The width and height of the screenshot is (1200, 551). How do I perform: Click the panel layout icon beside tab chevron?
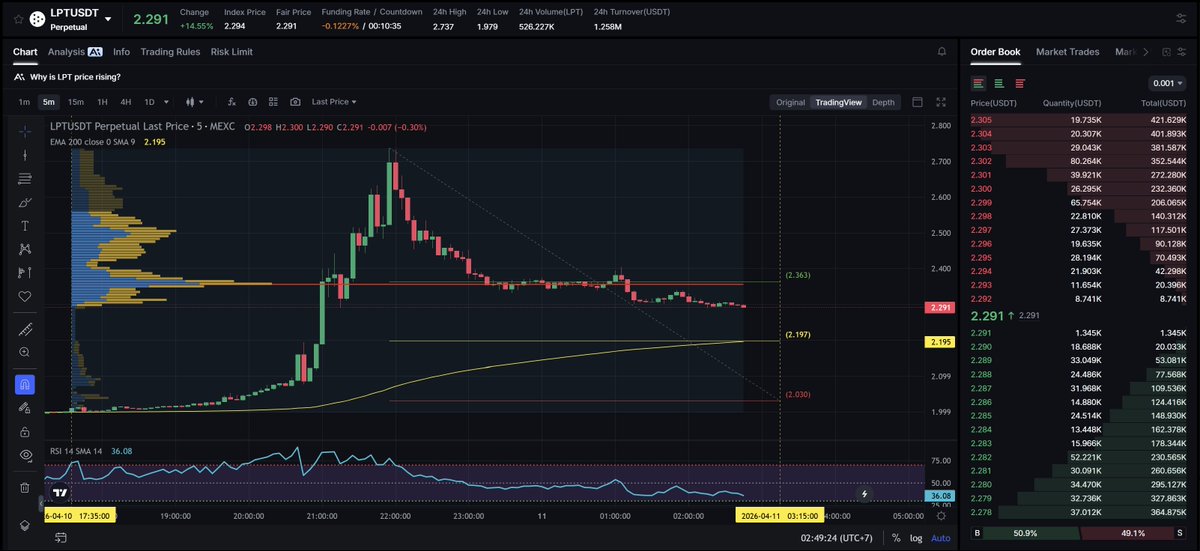point(1167,51)
